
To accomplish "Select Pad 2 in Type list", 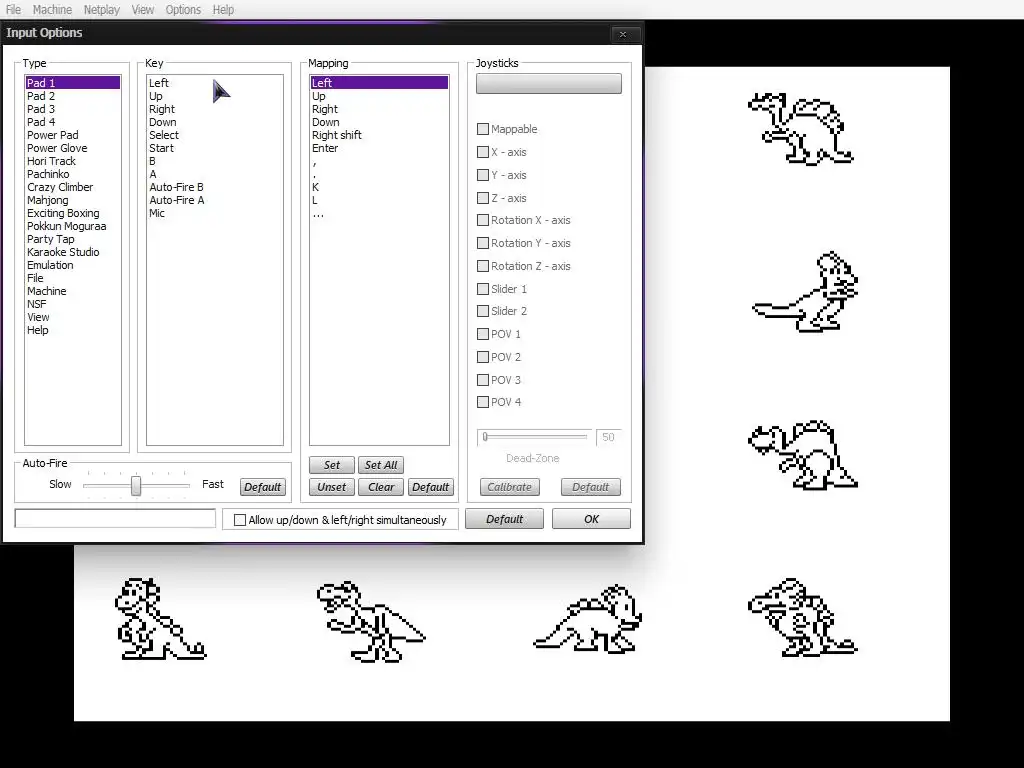I will (72, 96).
